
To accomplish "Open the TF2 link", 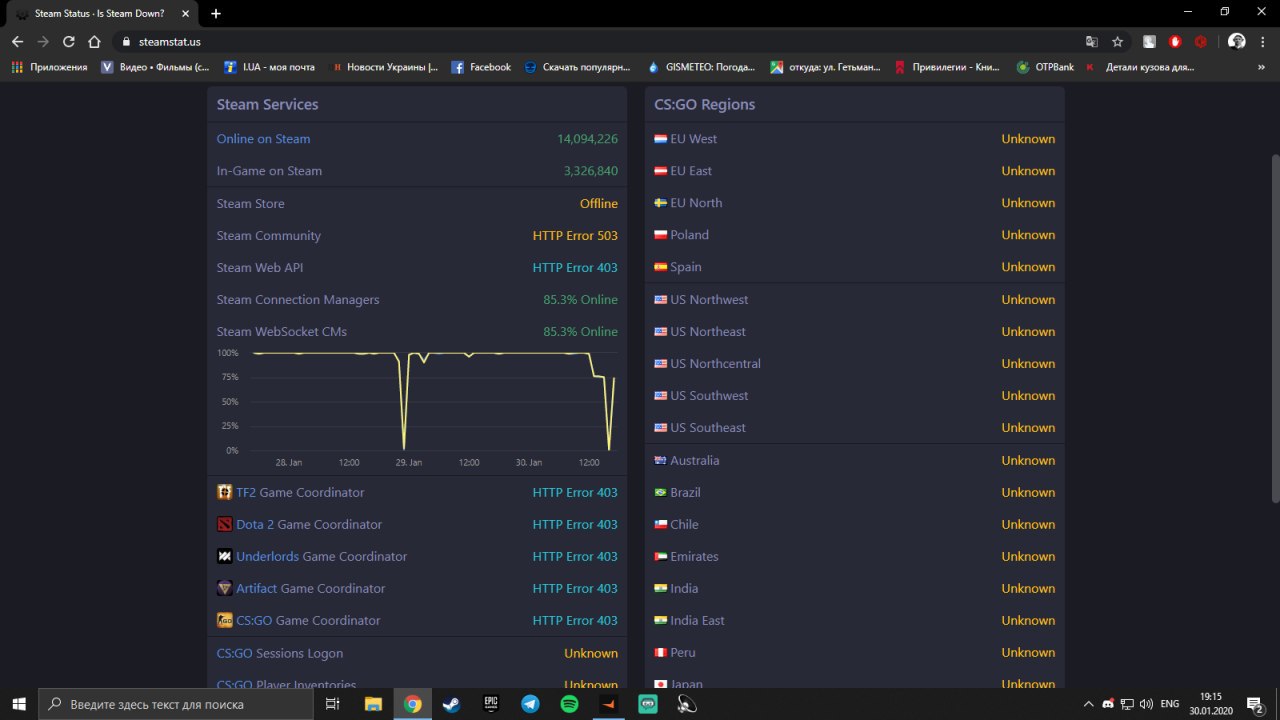I will pyautogui.click(x=246, y=492).
